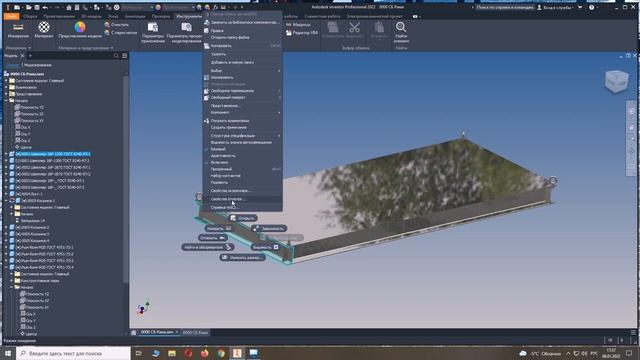Choose Free Rotate in the context menu
The width and height of the screenshot is (640, 360).
click(x=242, y=98)
